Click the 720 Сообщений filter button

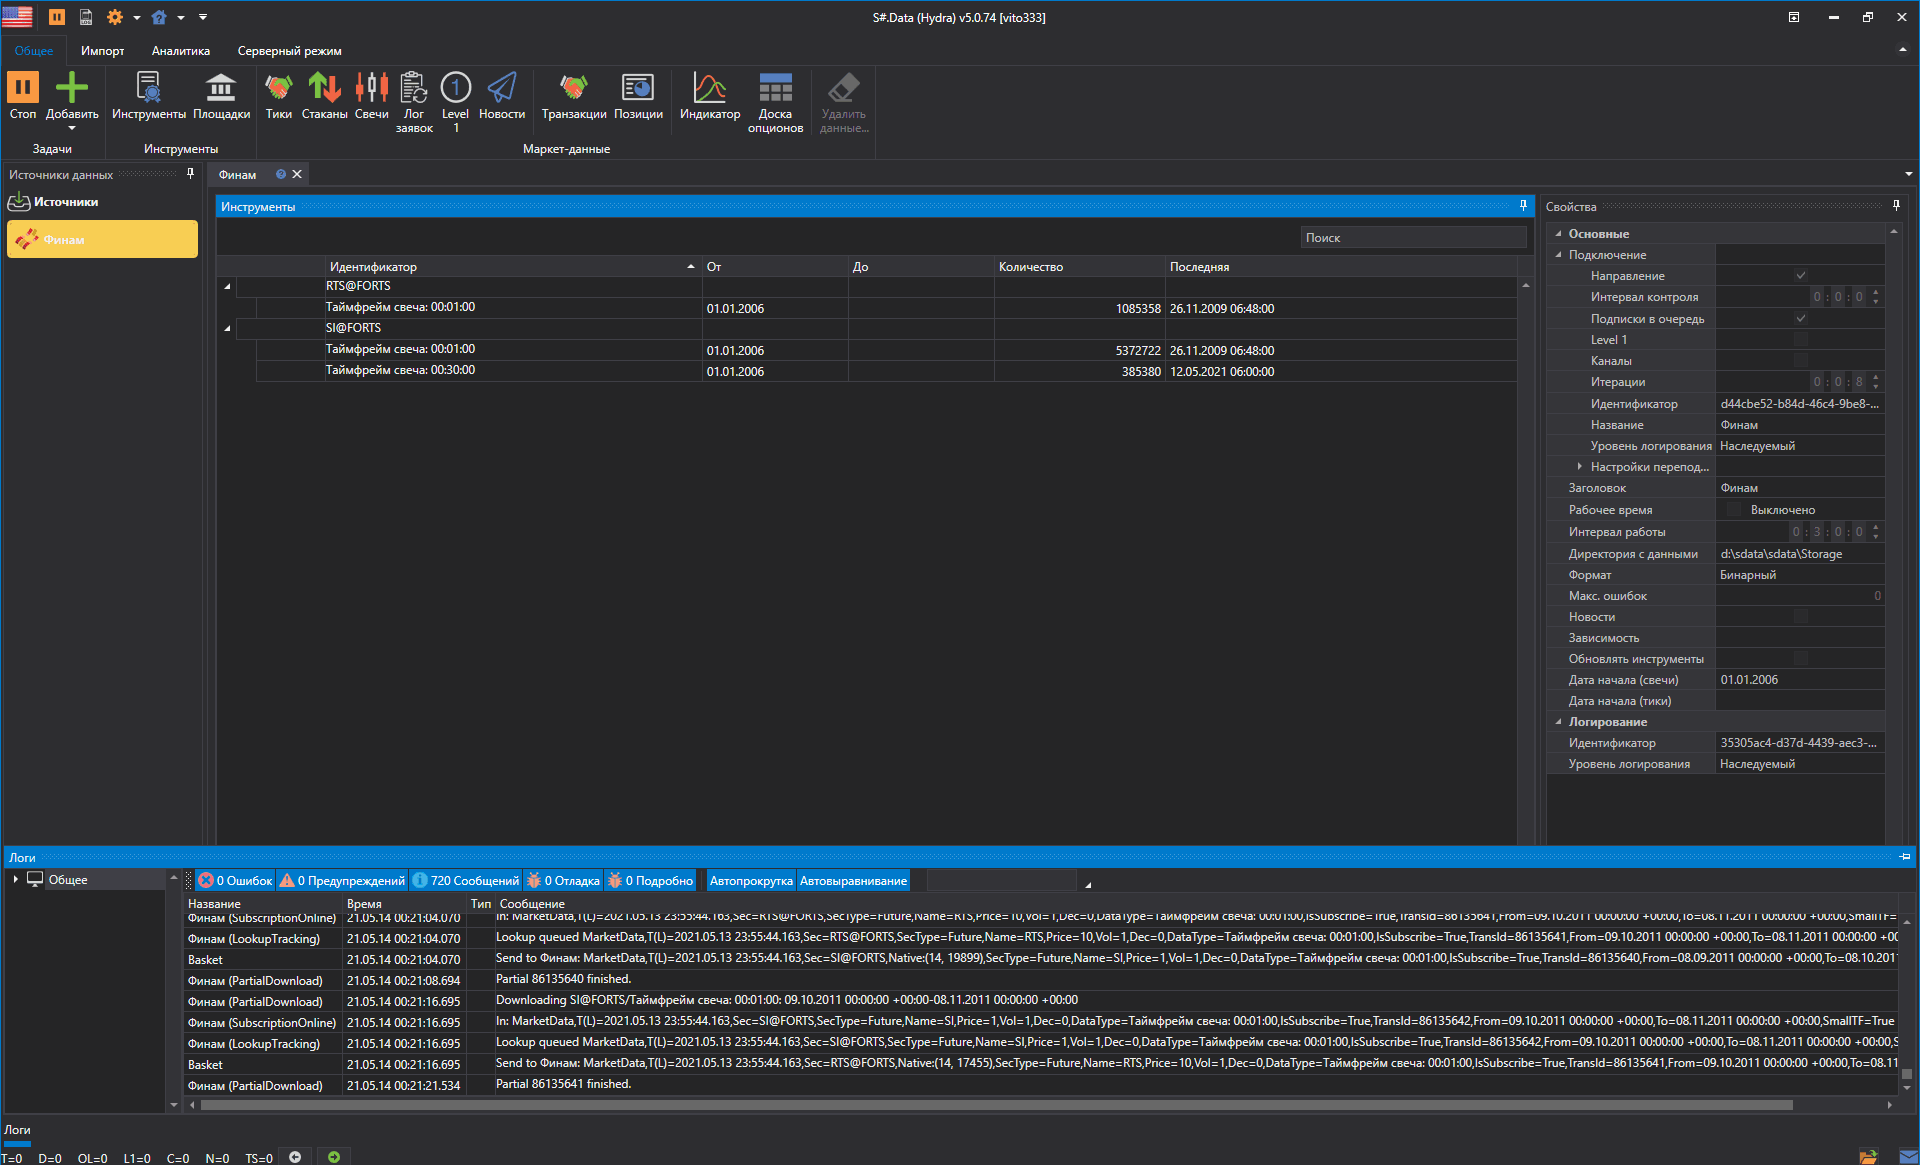click(x=466, y=881)
